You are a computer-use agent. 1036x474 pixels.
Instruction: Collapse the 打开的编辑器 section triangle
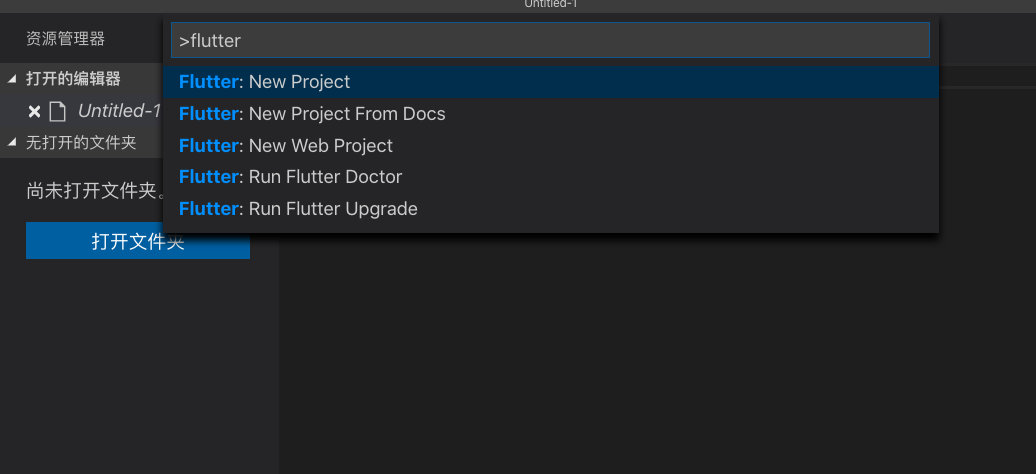(x=12, y=79)
